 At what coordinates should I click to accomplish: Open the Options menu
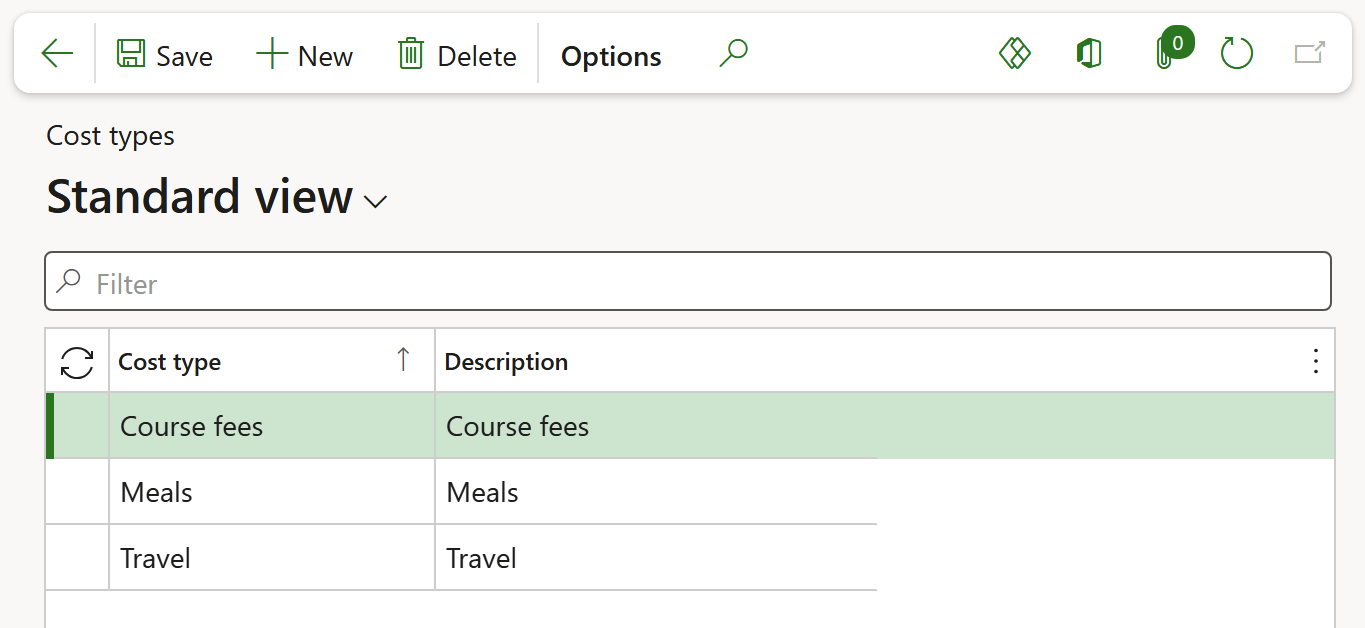611,56
